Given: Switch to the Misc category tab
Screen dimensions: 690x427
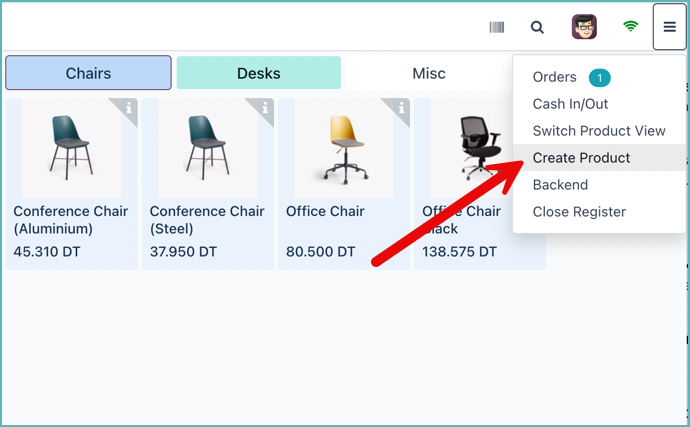Looking at the screenshot, I should click(x=429, y=73).
